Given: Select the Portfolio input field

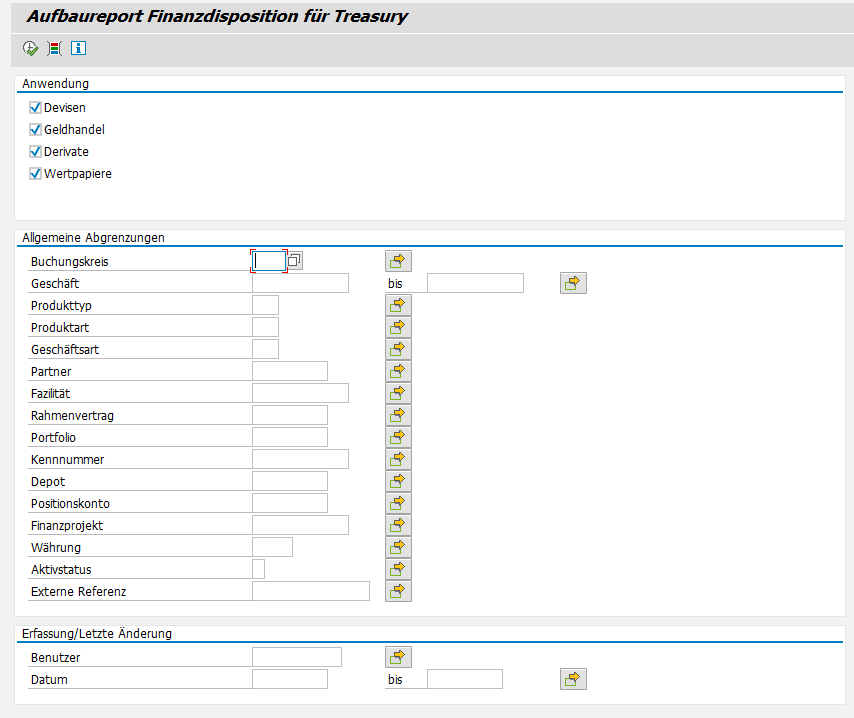Looking at the screenshot, I should coord(290,437).
